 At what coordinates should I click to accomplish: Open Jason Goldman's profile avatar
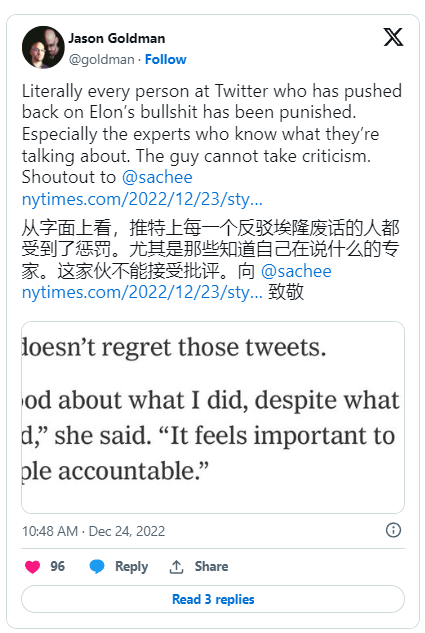(x=43, y=47)
